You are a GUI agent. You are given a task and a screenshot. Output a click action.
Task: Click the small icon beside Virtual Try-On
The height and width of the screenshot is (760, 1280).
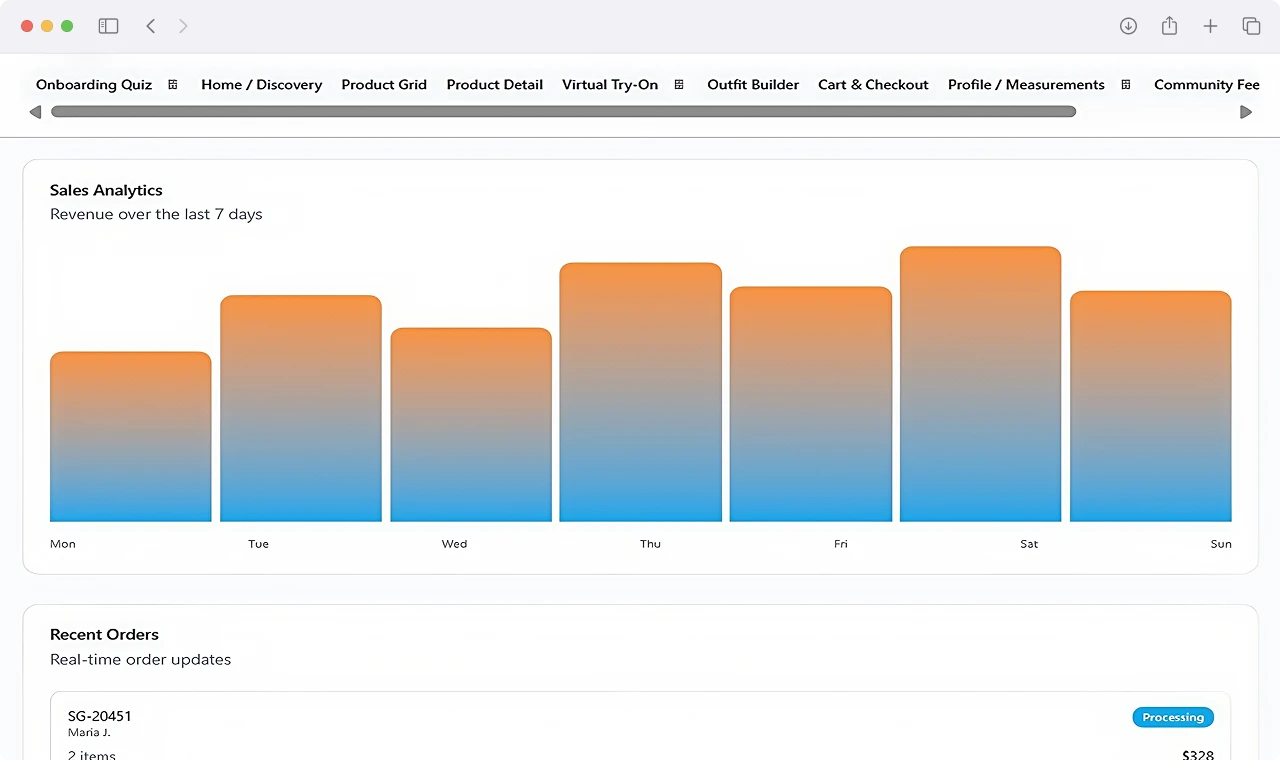(x=679, y=85)
